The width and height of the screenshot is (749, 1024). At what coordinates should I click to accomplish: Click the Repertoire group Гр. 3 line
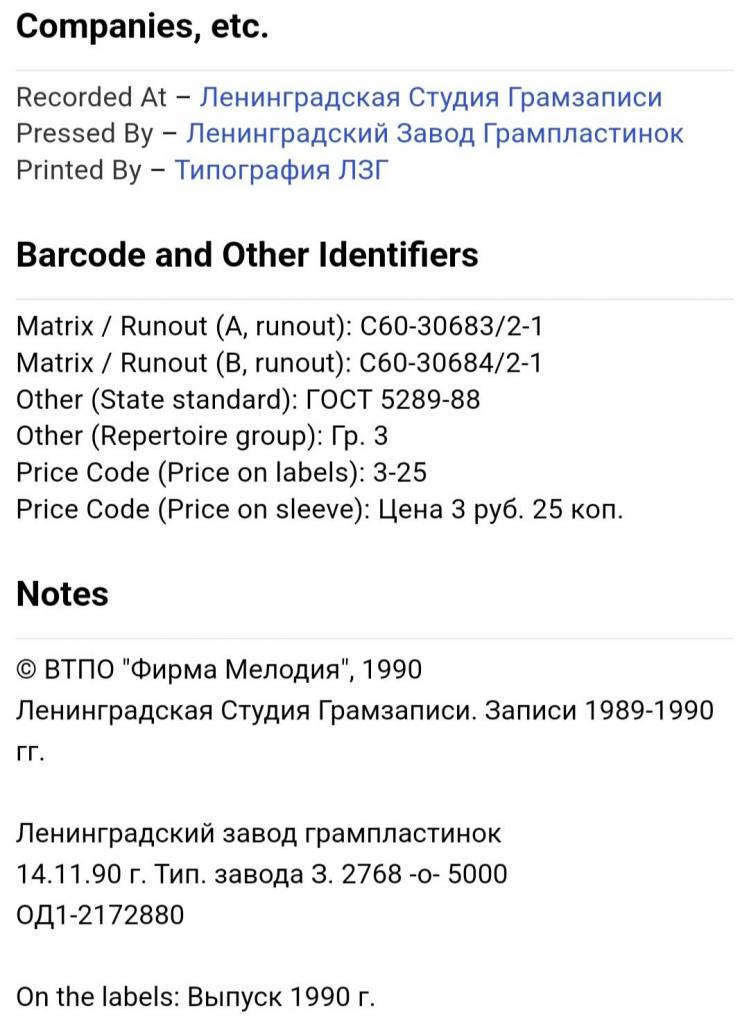click(202, 436)
